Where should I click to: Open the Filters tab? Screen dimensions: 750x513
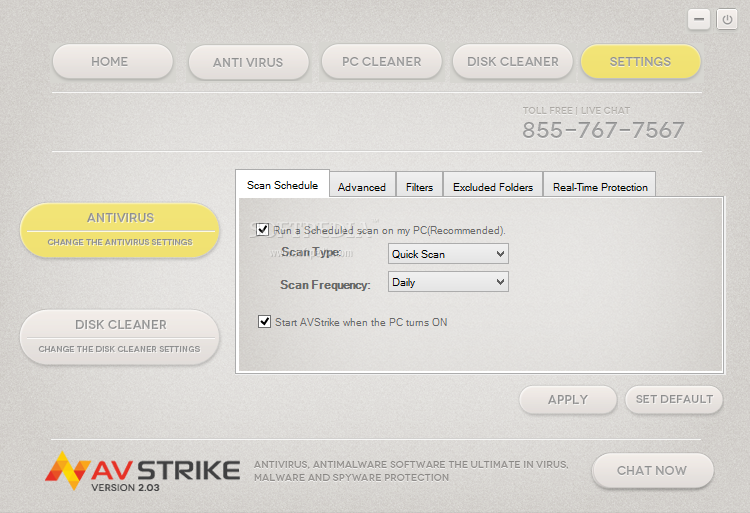coord(419,186)
